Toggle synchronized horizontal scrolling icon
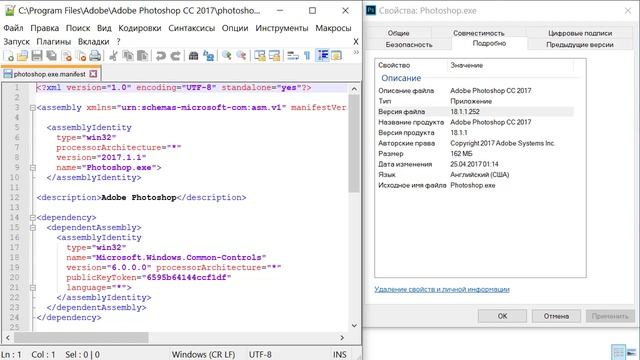 pos(274,56)
